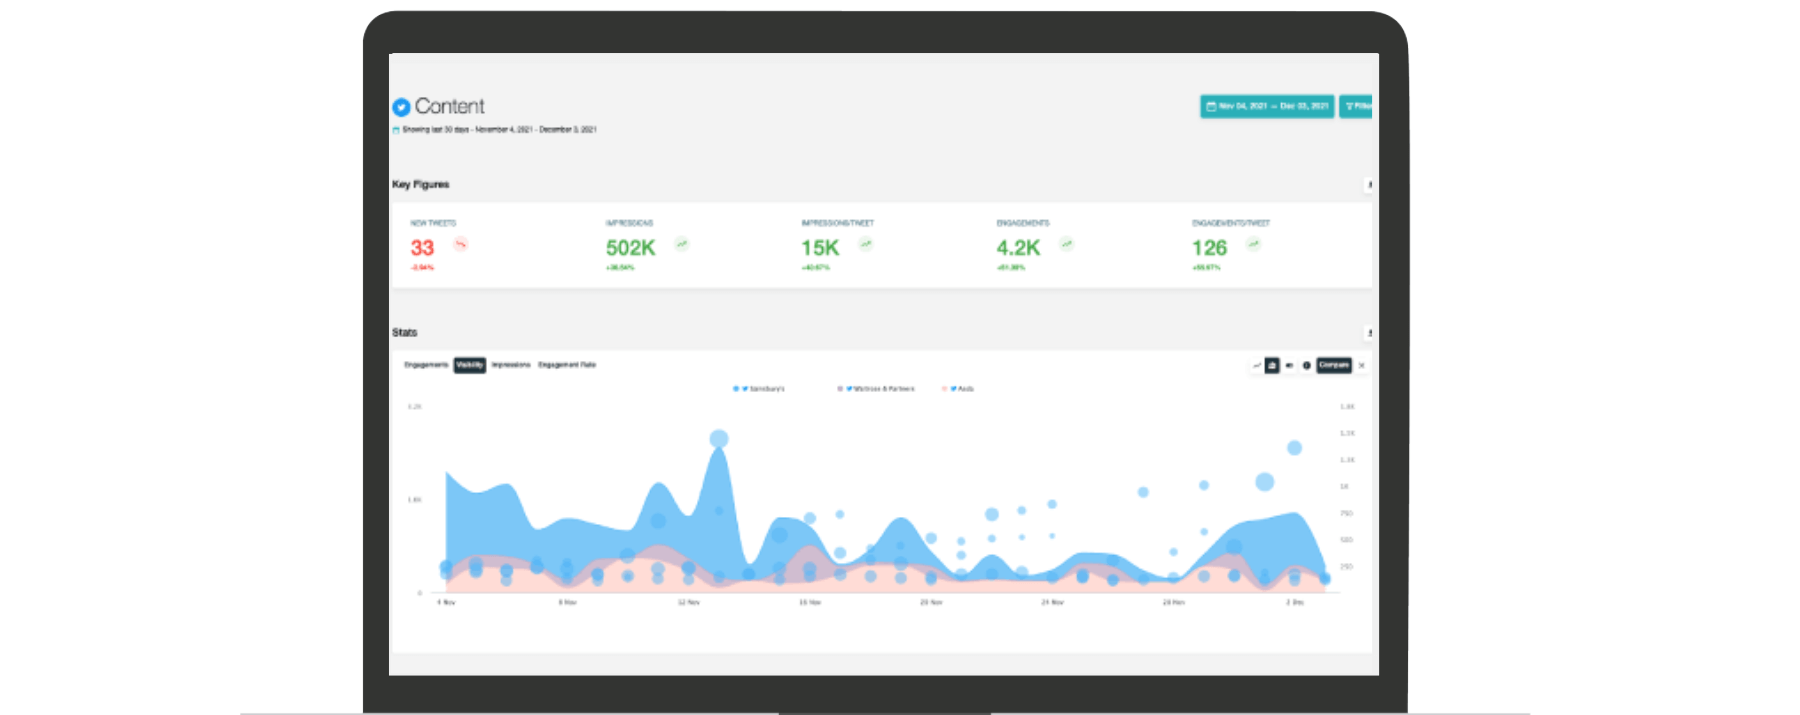Click the downward trend icon beside 33 tweets
Viewport: 1800px width, 715px height.
tap(461, 244)
